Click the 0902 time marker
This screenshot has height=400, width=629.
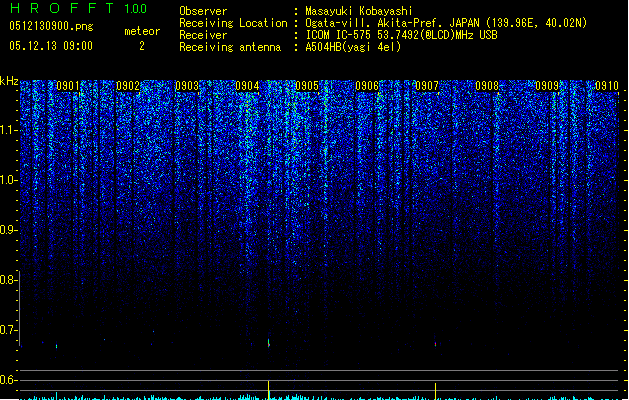128,86
